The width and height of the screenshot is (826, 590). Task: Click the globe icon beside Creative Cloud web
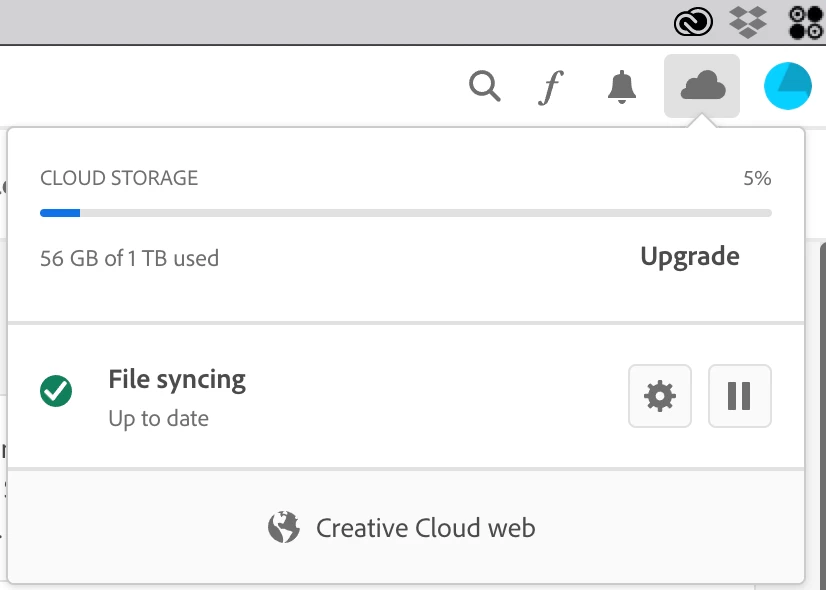(283, 527)
